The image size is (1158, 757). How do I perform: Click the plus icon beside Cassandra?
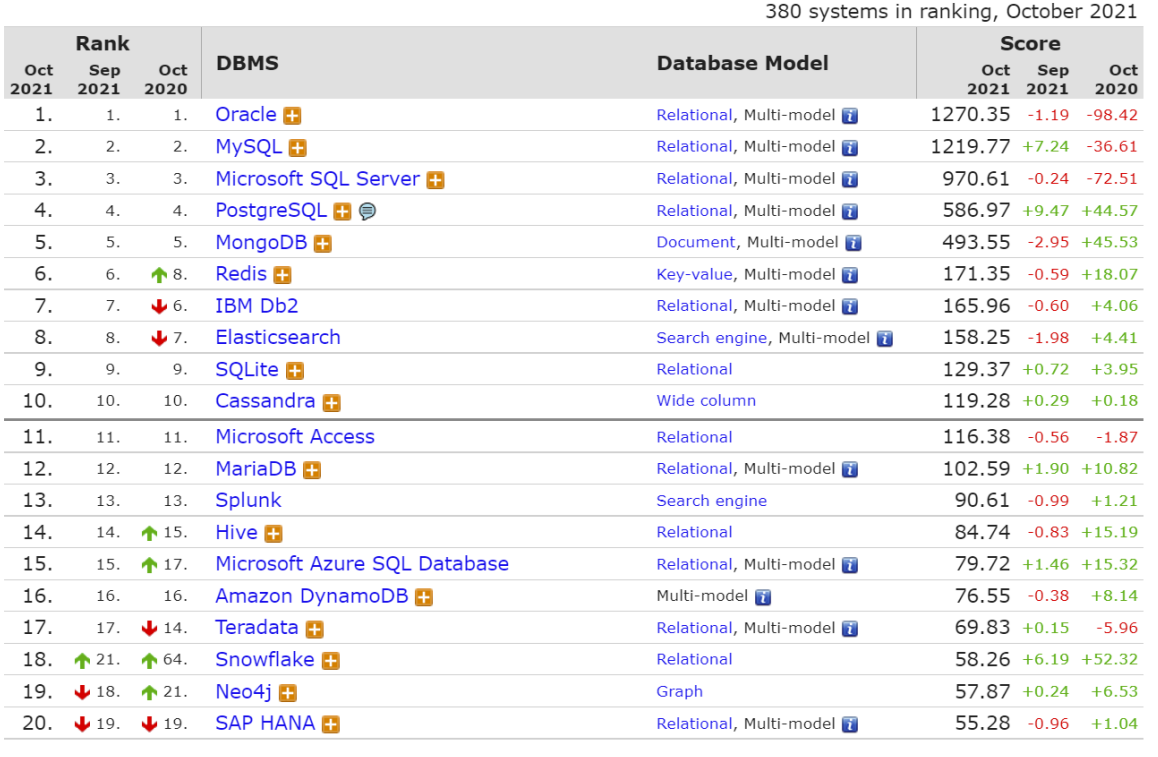click(x=332, y=403)
